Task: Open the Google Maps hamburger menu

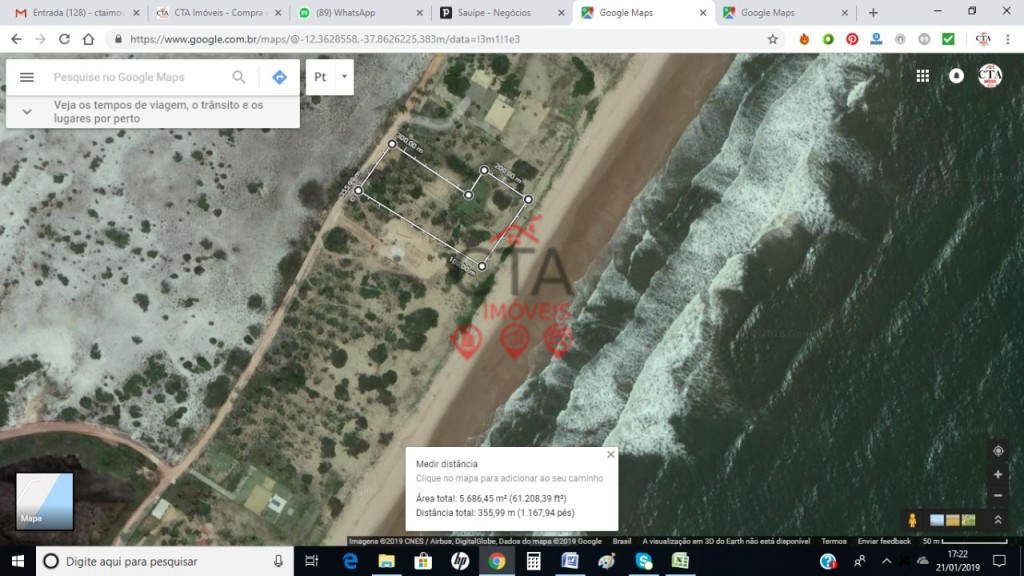Action: tap(27, 77)
